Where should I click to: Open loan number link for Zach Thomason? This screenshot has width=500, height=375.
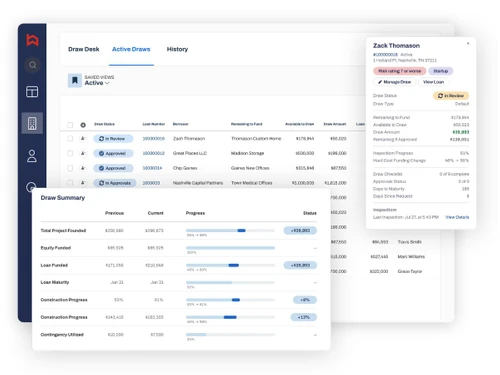click(154, 139)
